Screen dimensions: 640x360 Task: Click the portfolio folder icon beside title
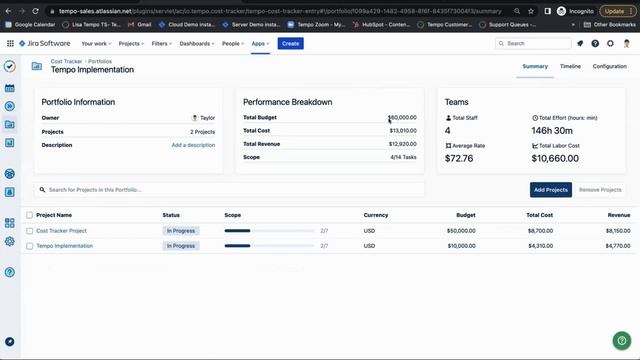(37, 66)
